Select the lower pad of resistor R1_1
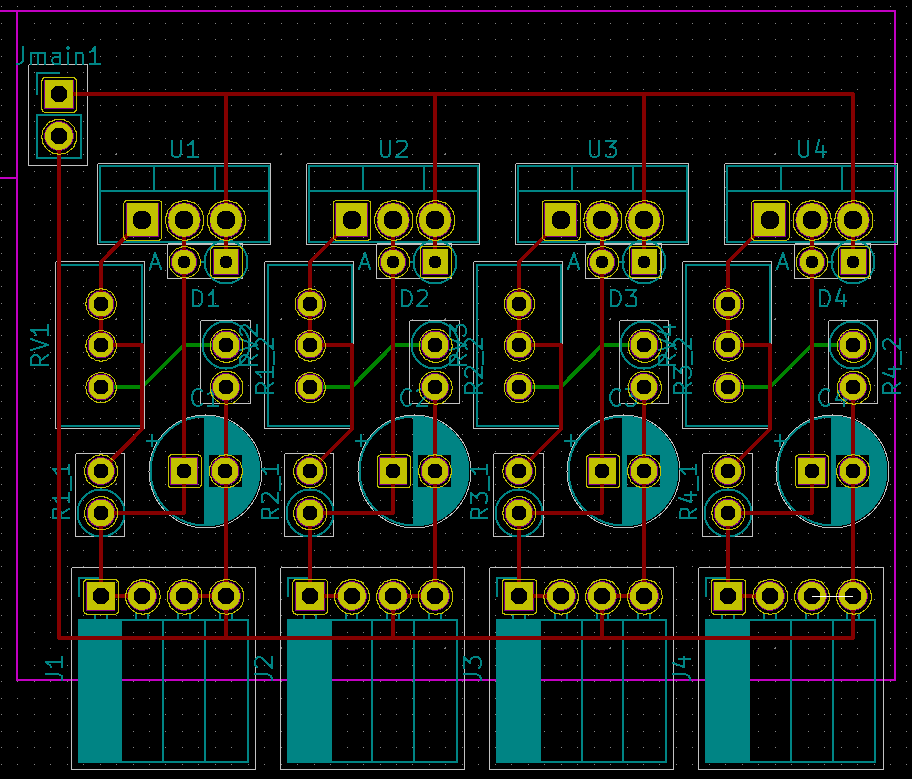 click(101, 513)
